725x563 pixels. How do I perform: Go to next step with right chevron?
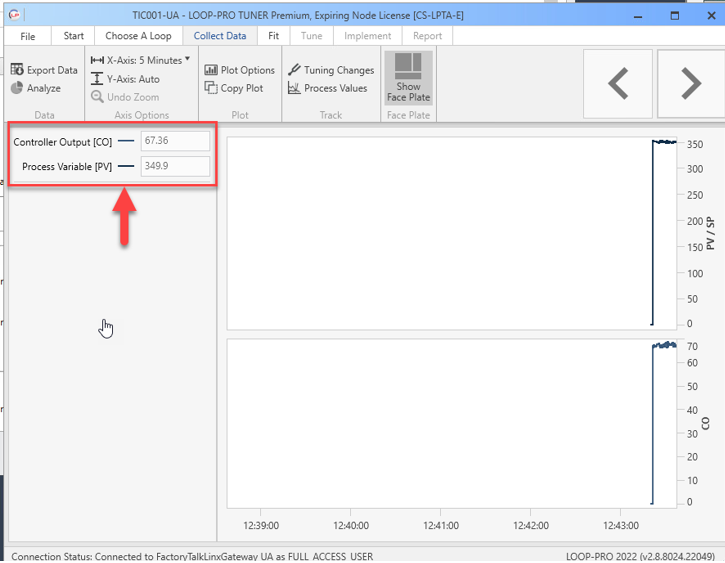691,84
